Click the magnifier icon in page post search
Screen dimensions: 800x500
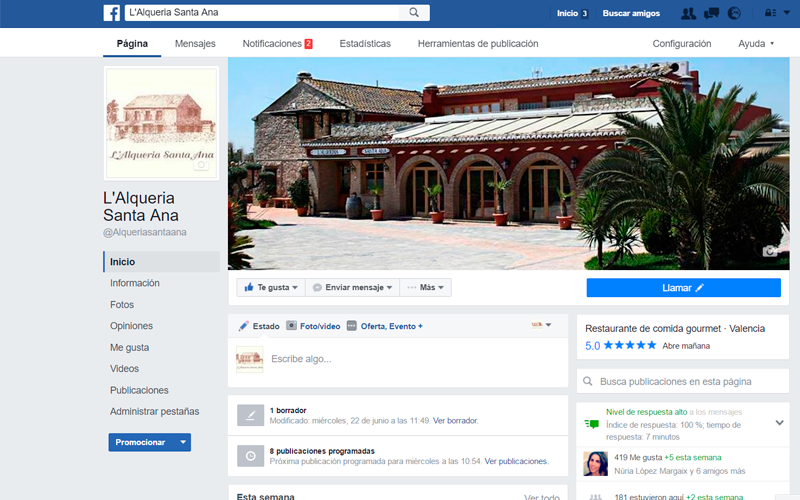tap(588, 381)
